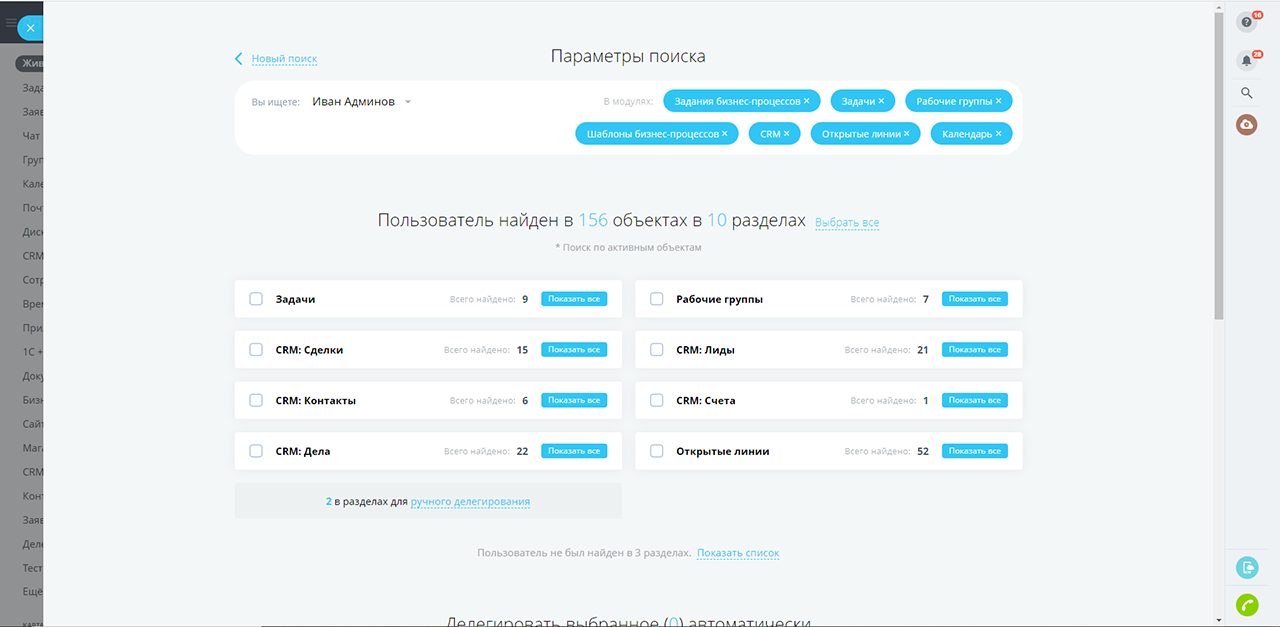Show all results for CRM: Счета
Screen dimensions: 1280x627
(975, 400)
